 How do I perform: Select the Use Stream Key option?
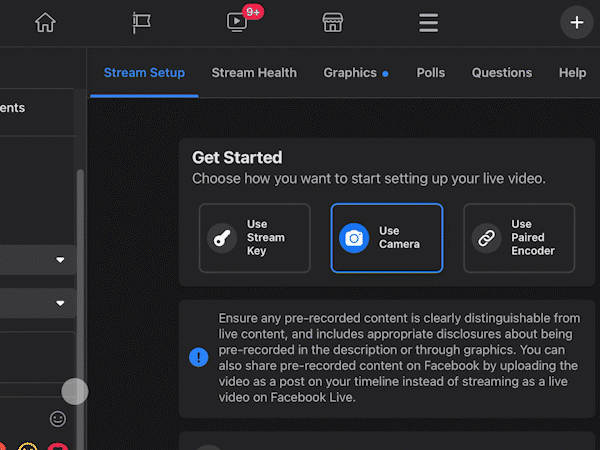254,238
